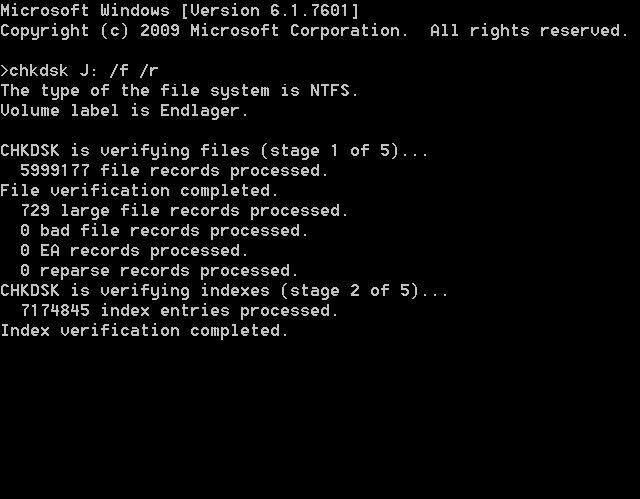Click the 'File verification completed' line
This screenshot has height=499, width=640.
[139, 191]
